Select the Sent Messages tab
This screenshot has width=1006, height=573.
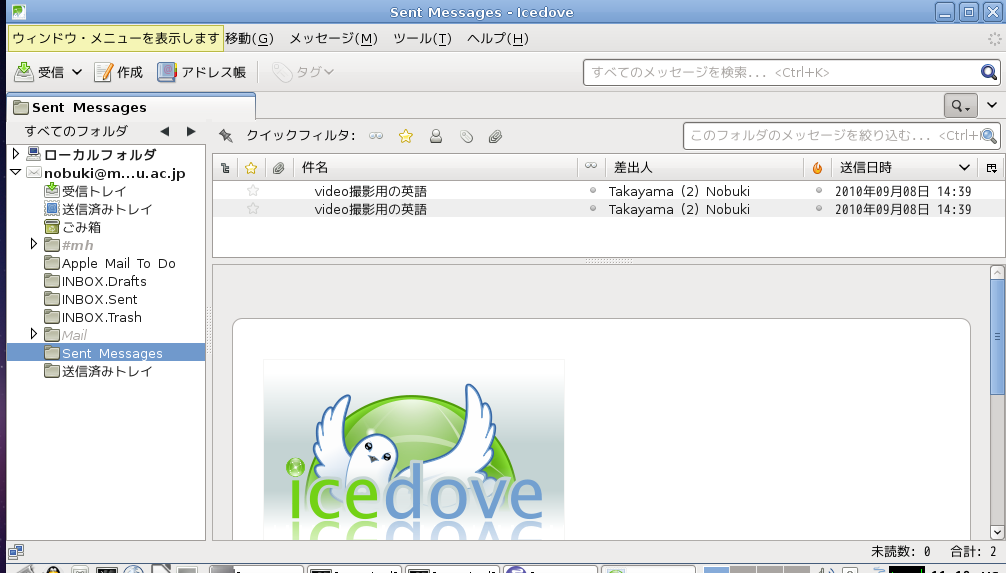pyautogui.click(x=131, y=107)
